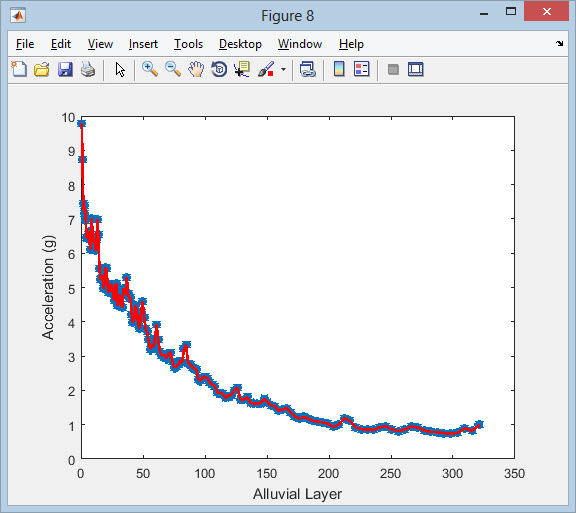
Task: Save the figure with floppy icon
Action: 65,69
